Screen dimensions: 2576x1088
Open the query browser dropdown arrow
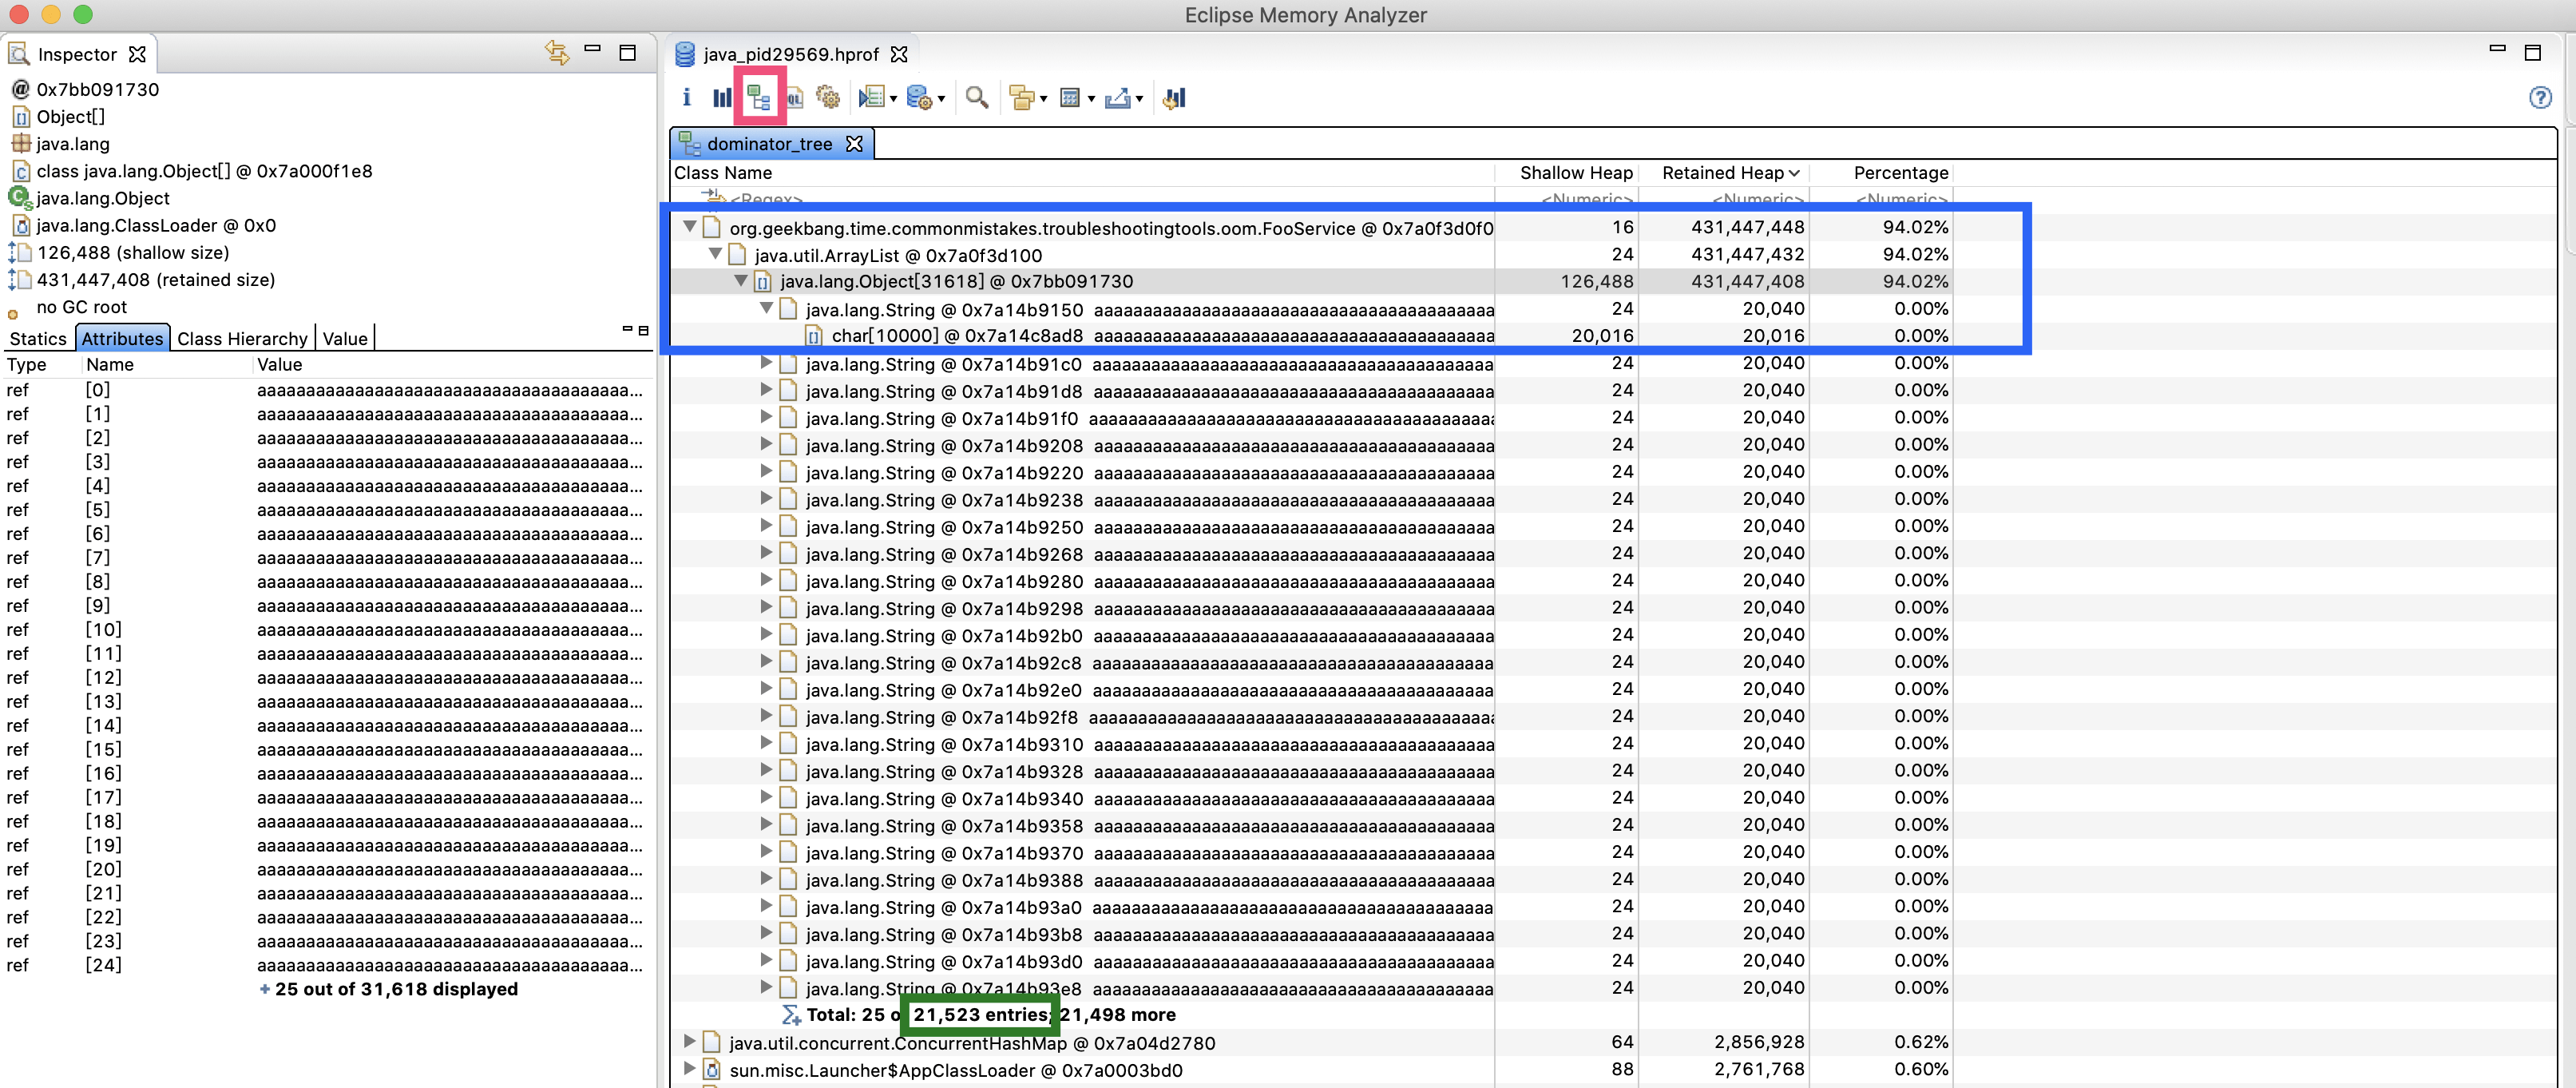tap(941, 98)
